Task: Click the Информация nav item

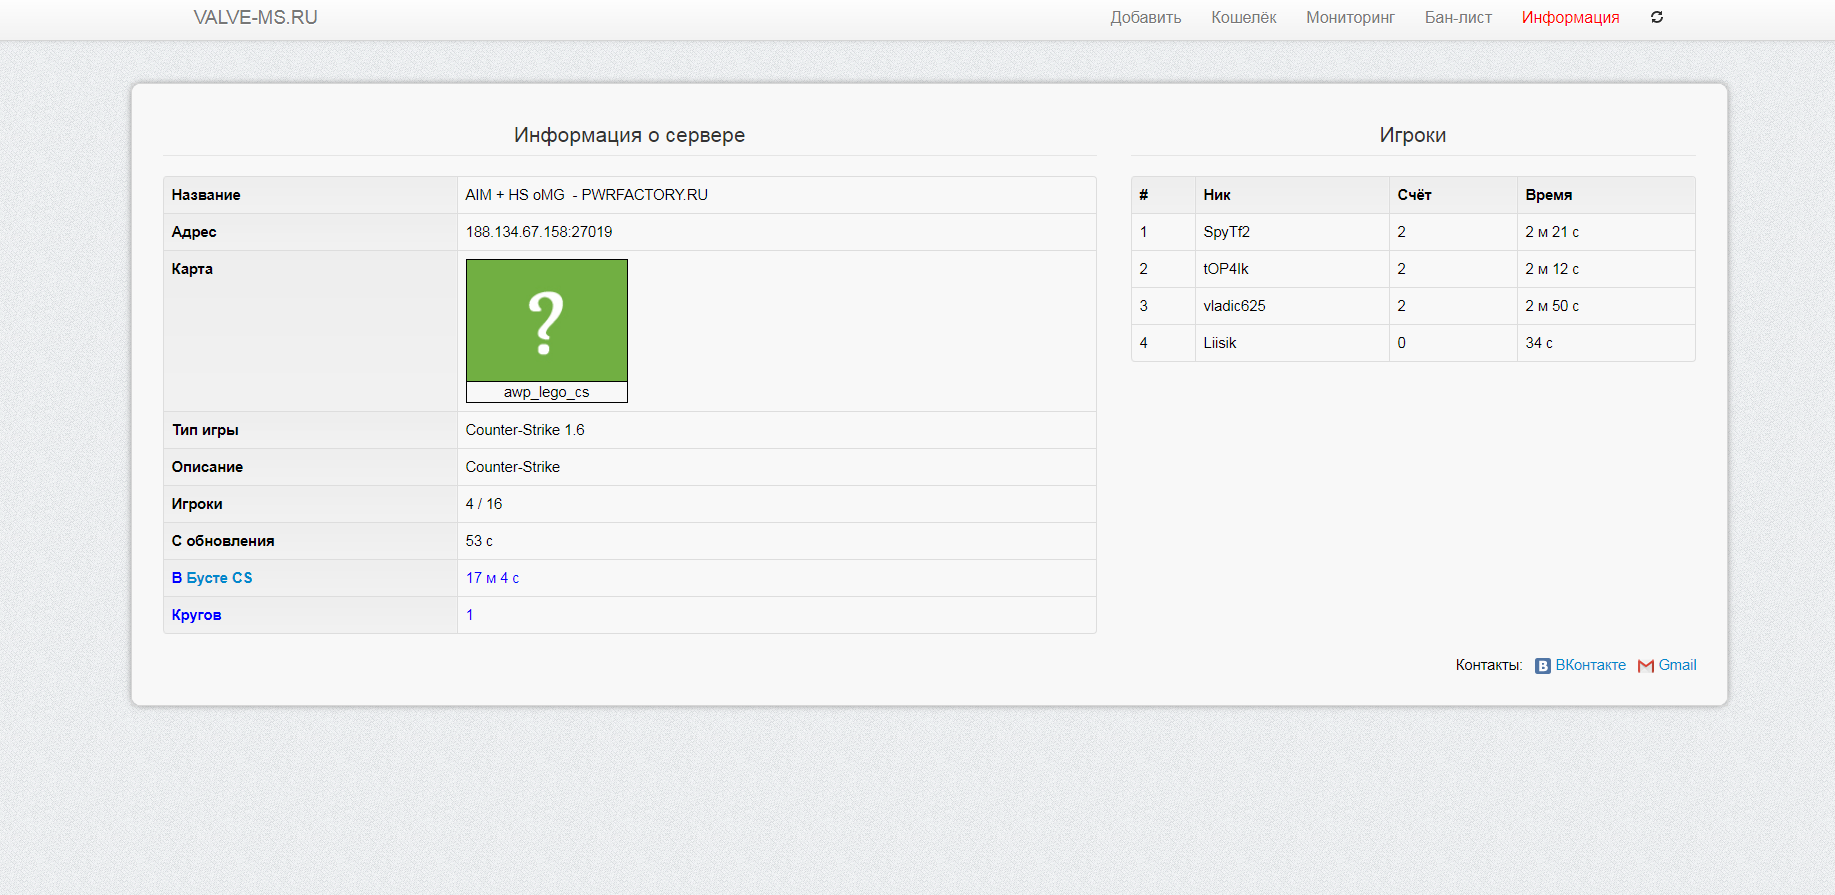Action: [x=1570, y=17]
